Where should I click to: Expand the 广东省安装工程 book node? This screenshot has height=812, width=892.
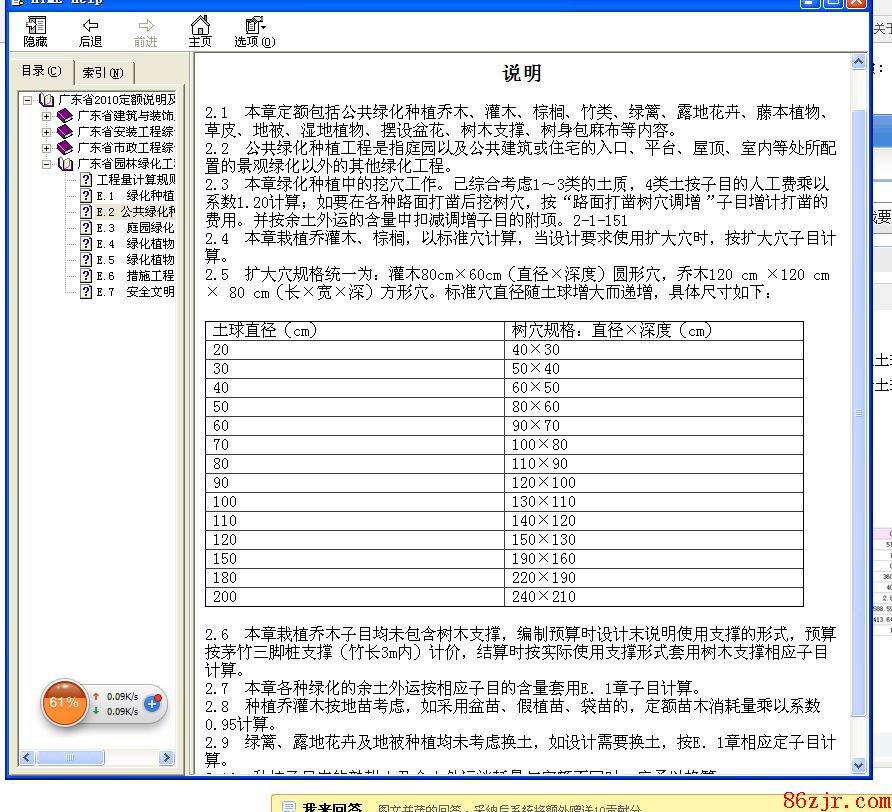[x=46, y=132]
